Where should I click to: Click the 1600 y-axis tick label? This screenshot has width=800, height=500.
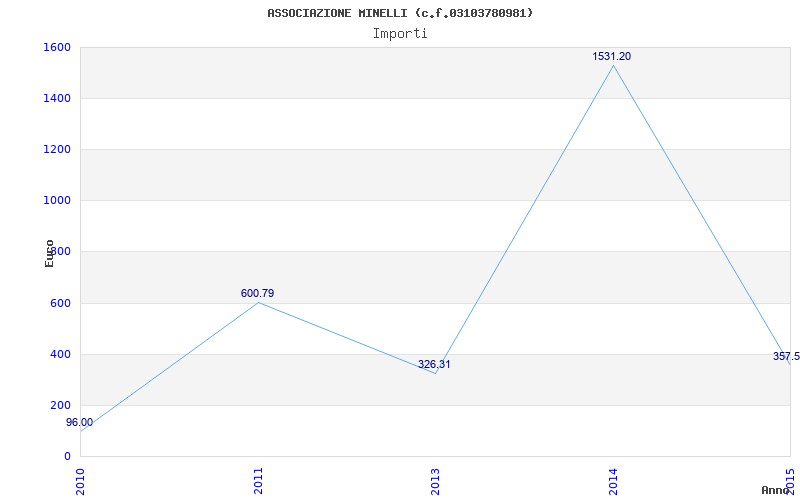pyautogui.click(x=57, y=47)
